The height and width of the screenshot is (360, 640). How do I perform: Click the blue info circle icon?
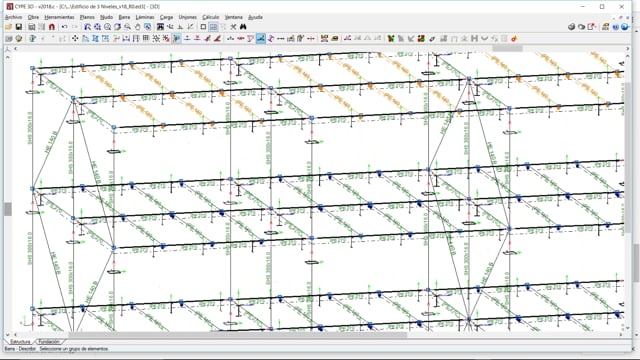point(615,27)
